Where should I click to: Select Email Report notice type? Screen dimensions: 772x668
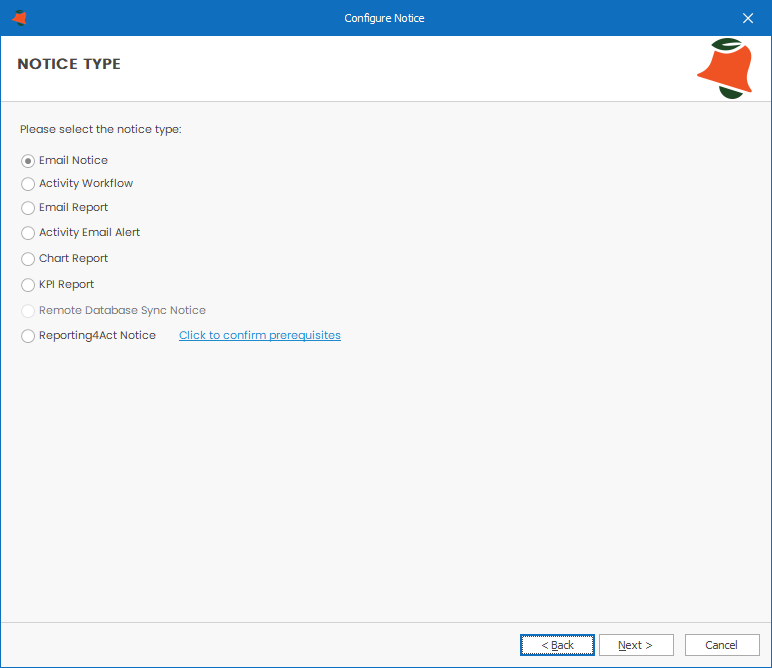(28, 208)
